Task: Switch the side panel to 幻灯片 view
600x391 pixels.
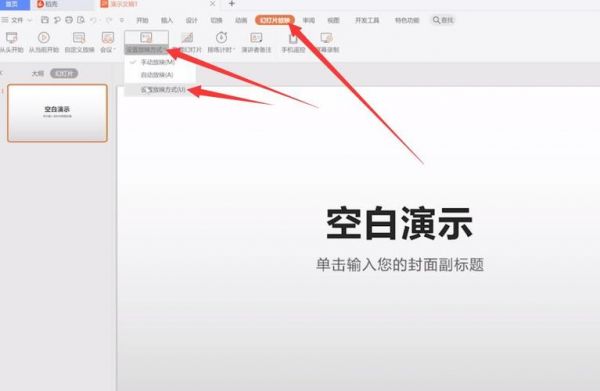Action: [64, 73]
